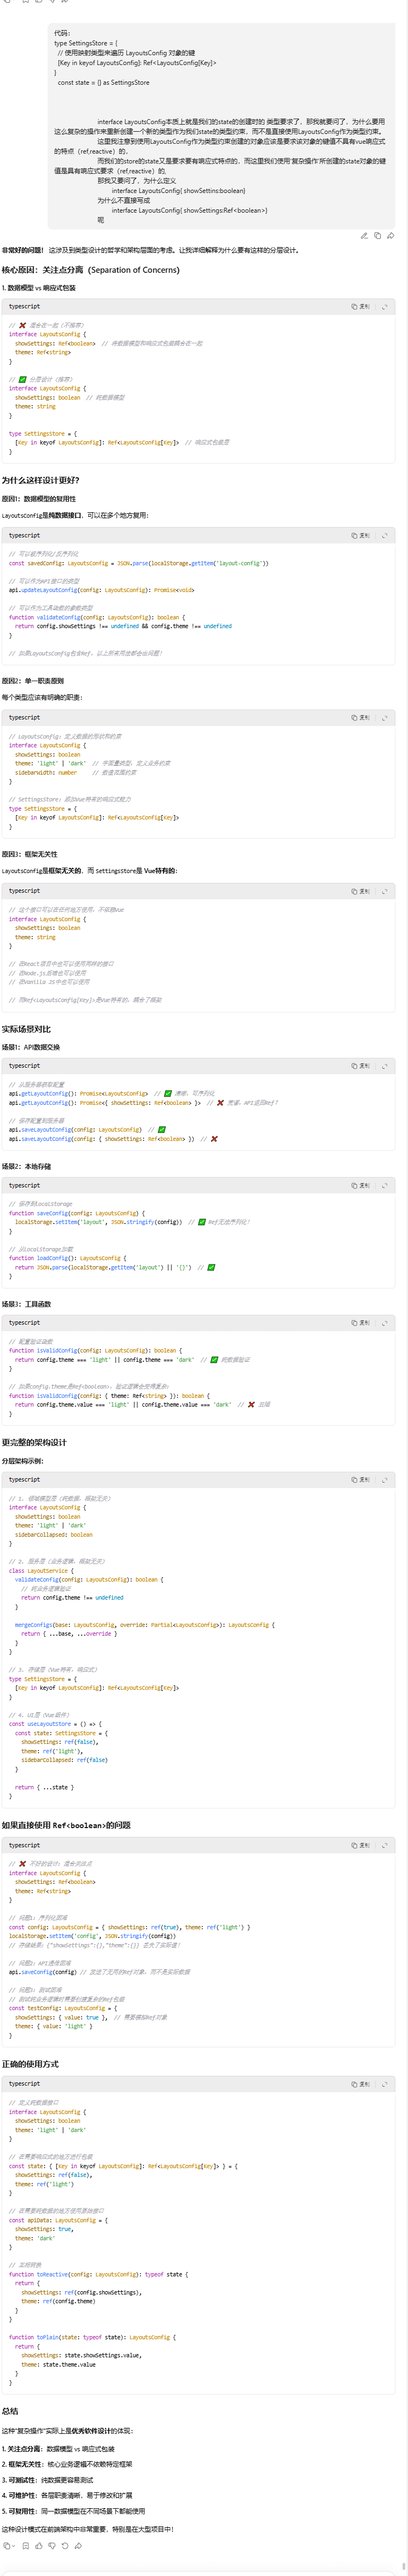The height and width of the screenshot is (2576, 408).
Task: Expand the code block under 原因3: 框架无关性
Action: tap(384, 890)
